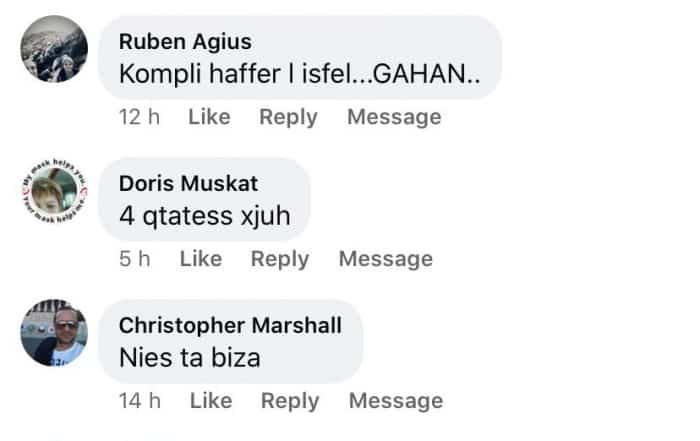
Task: Click the 14 h timestamp on Christopher's comment
Action: 141,401
